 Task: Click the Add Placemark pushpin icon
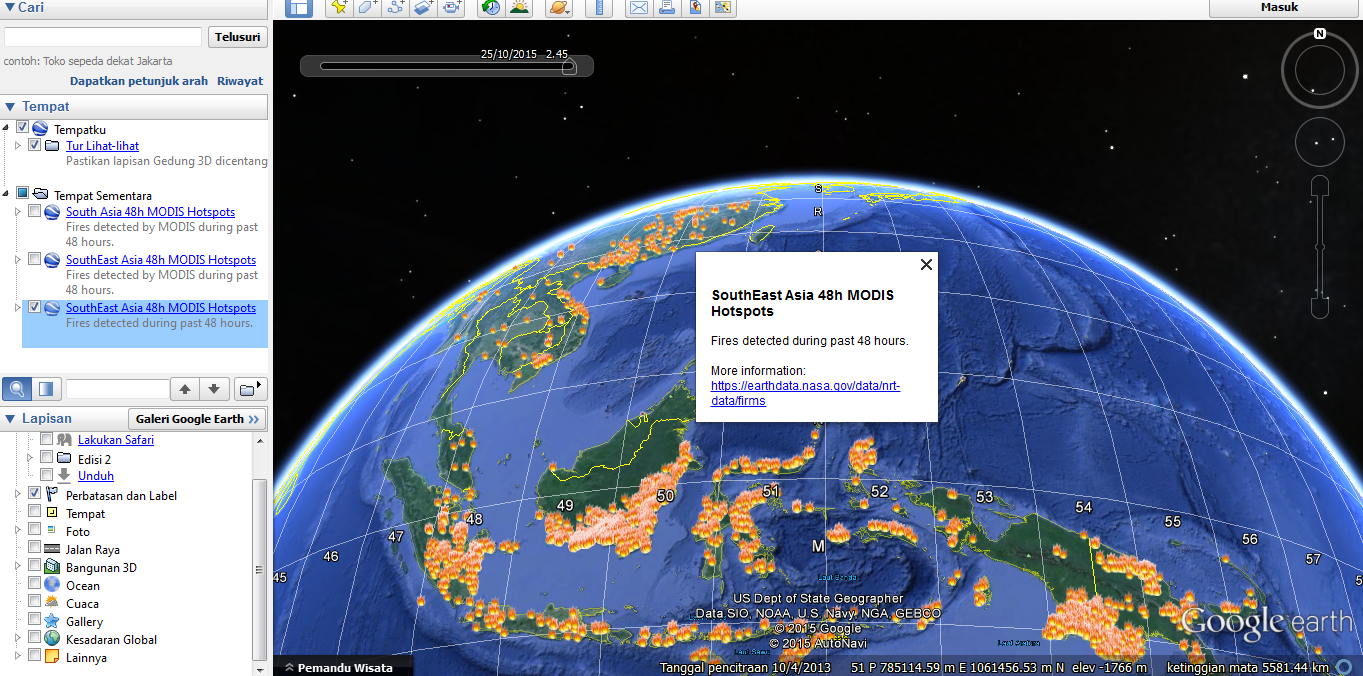point(339,8)
